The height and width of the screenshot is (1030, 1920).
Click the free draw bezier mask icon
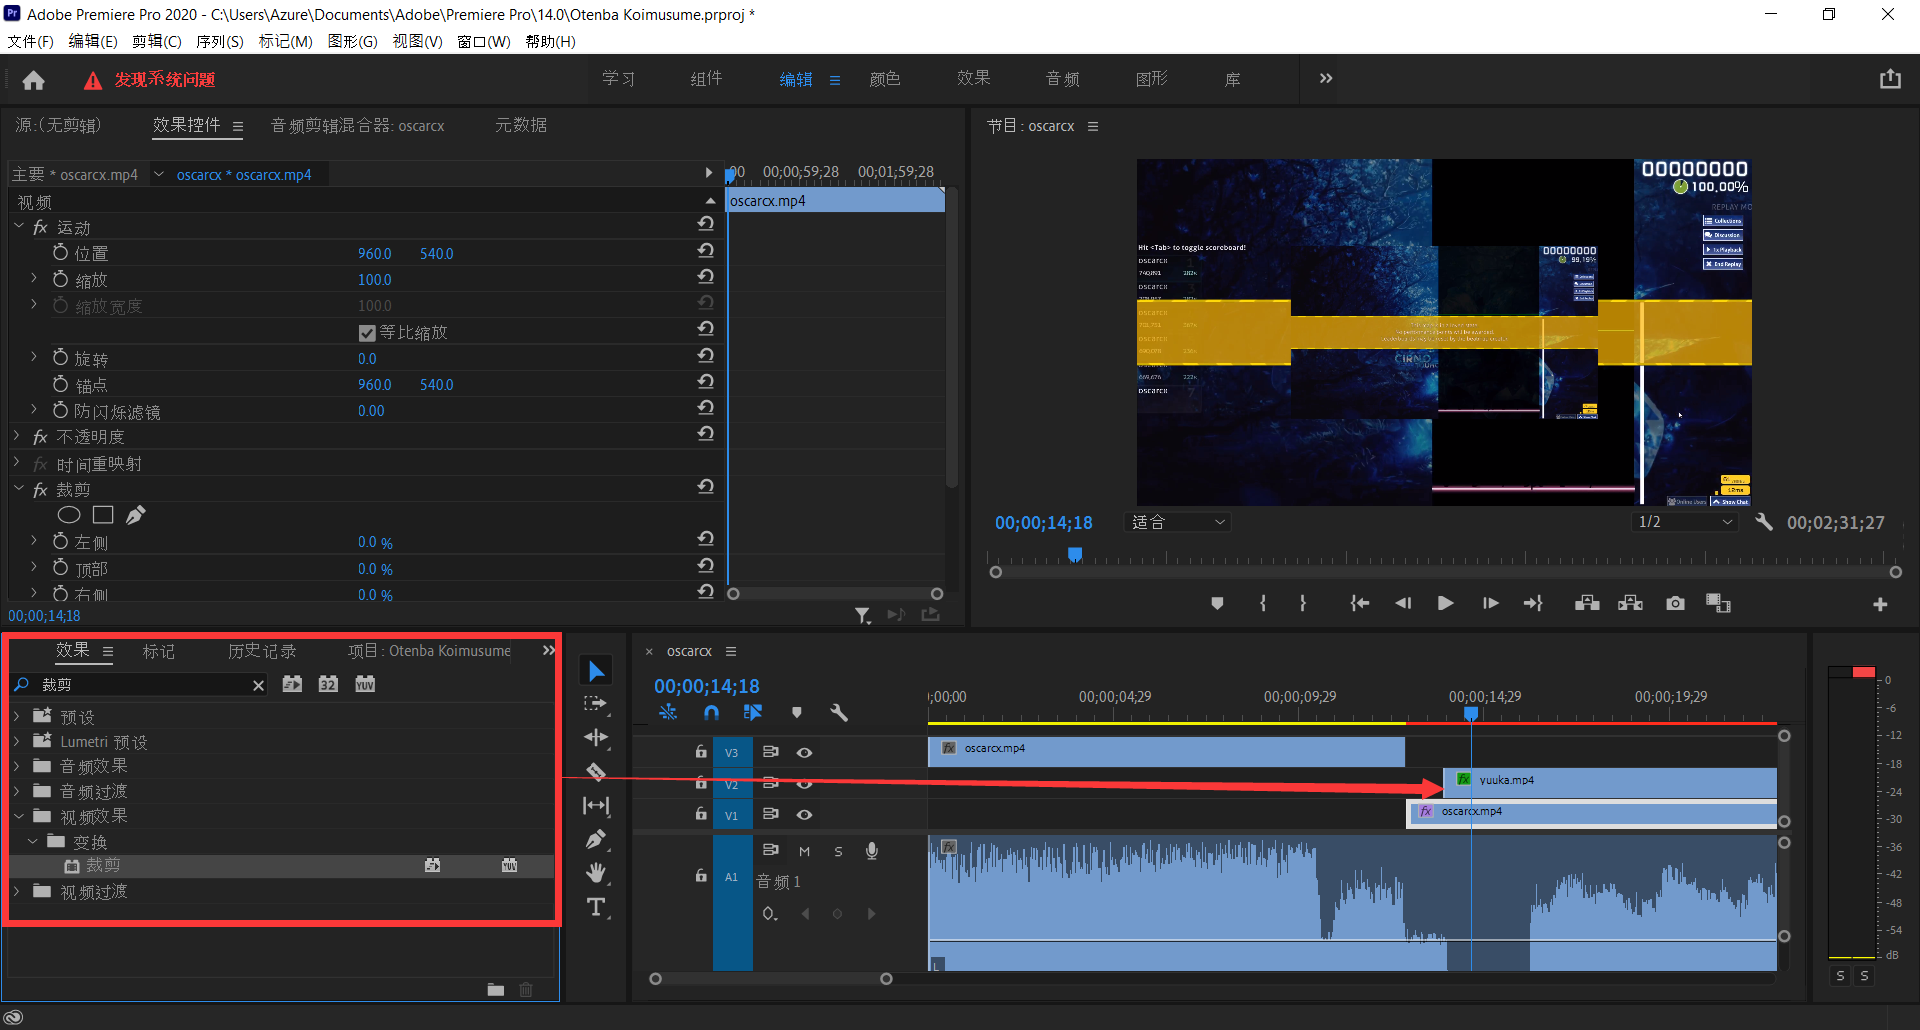pyautogui.click(x=136, y=515)
